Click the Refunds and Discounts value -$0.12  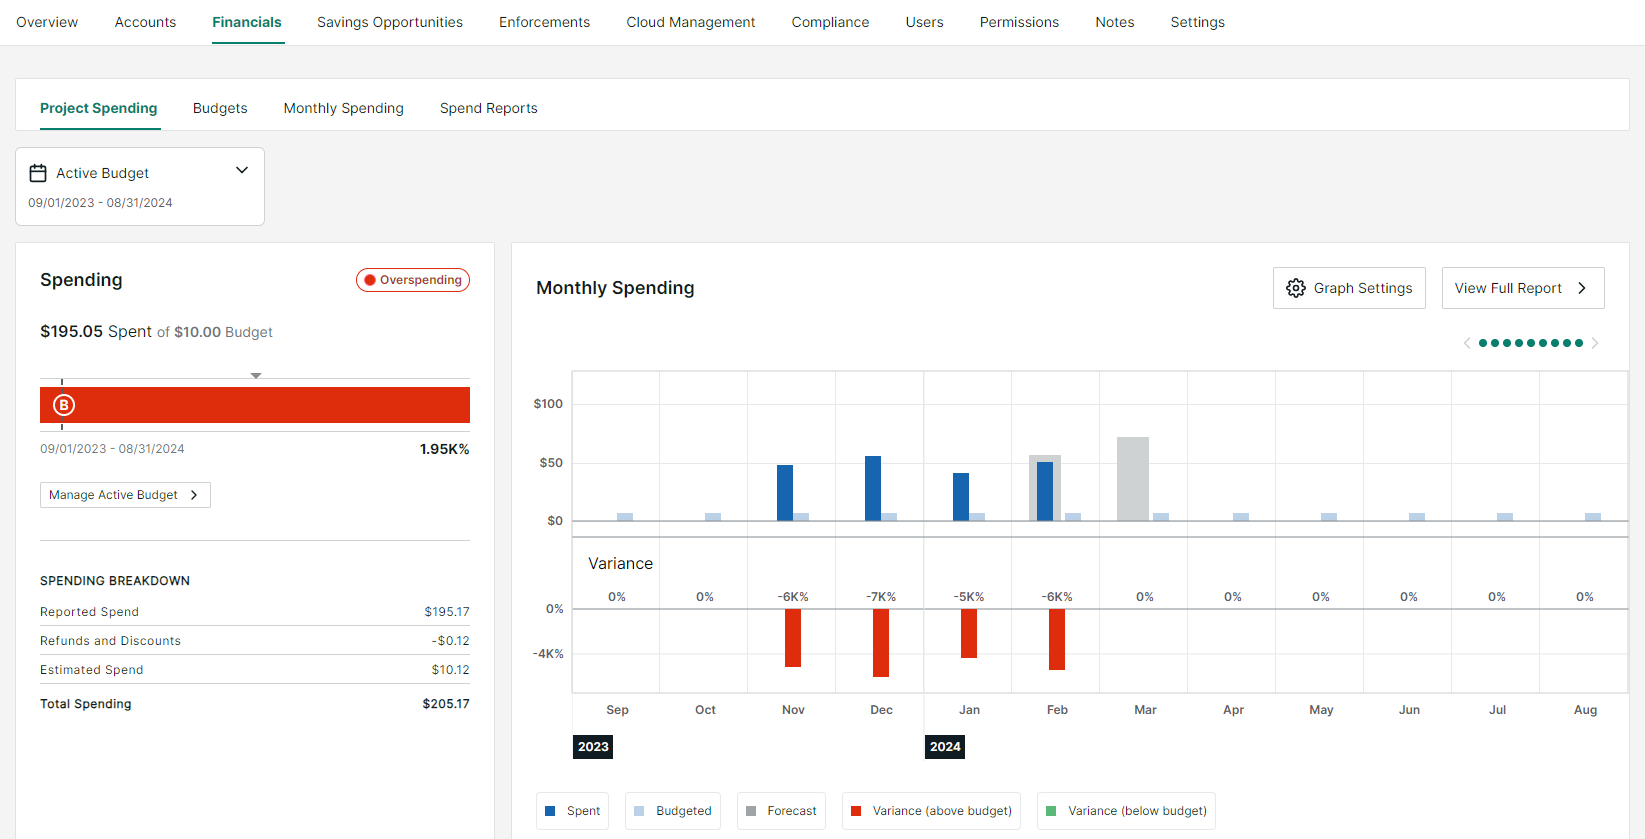click(x=450, y=641)
